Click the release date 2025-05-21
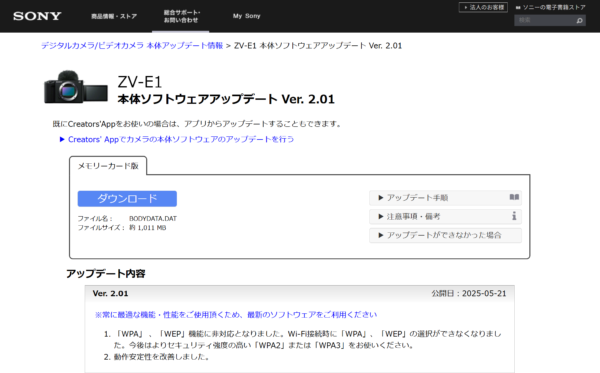Image resolution: width=600 pixels, height=373 pixels. click(484, 293)
